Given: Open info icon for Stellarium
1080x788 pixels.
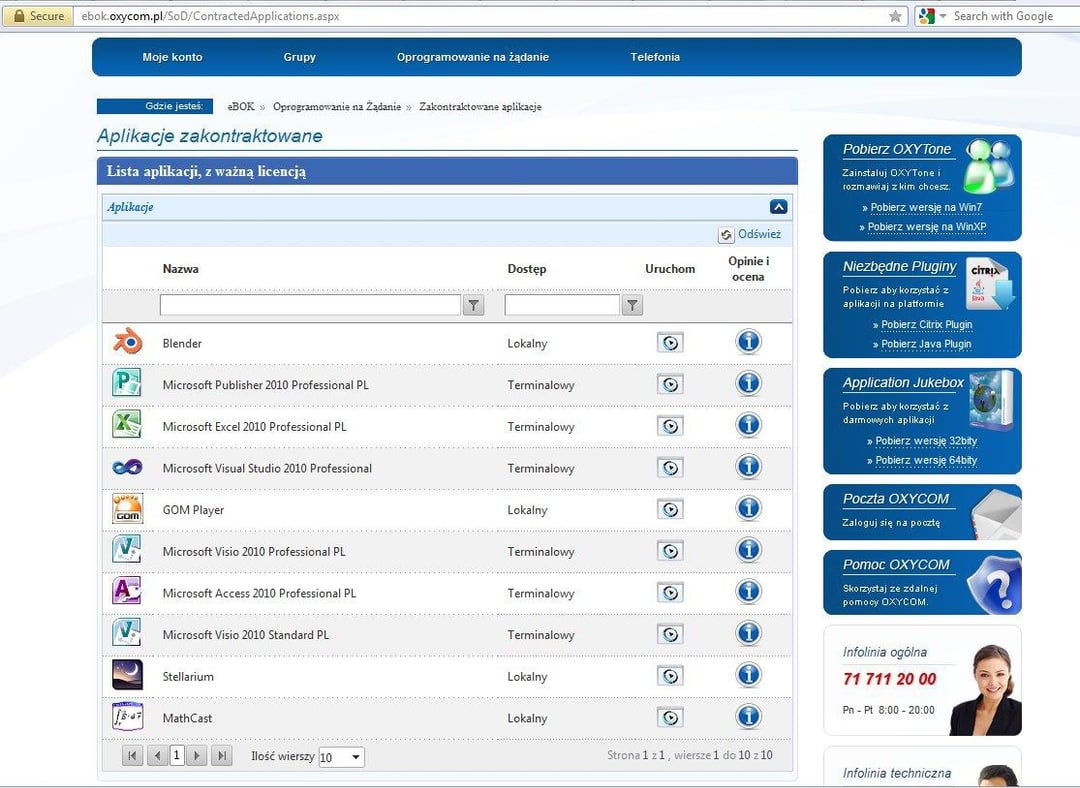Looking at the screenshot, I should (748, 676).
